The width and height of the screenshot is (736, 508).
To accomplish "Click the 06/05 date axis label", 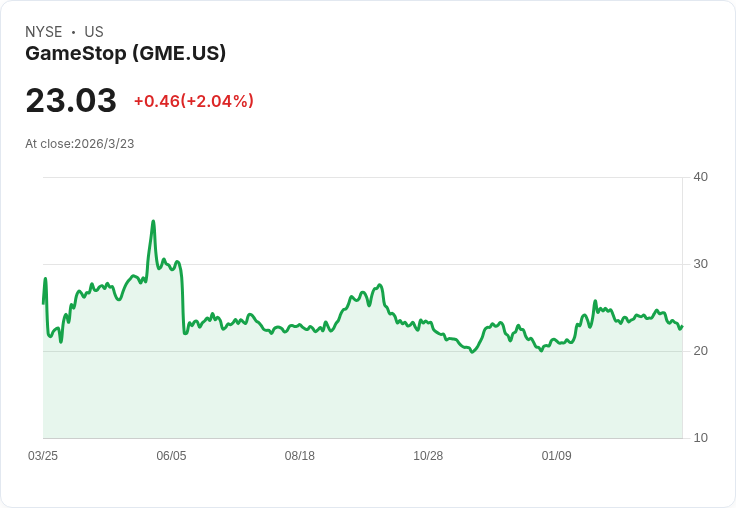I will click(171, 456).
